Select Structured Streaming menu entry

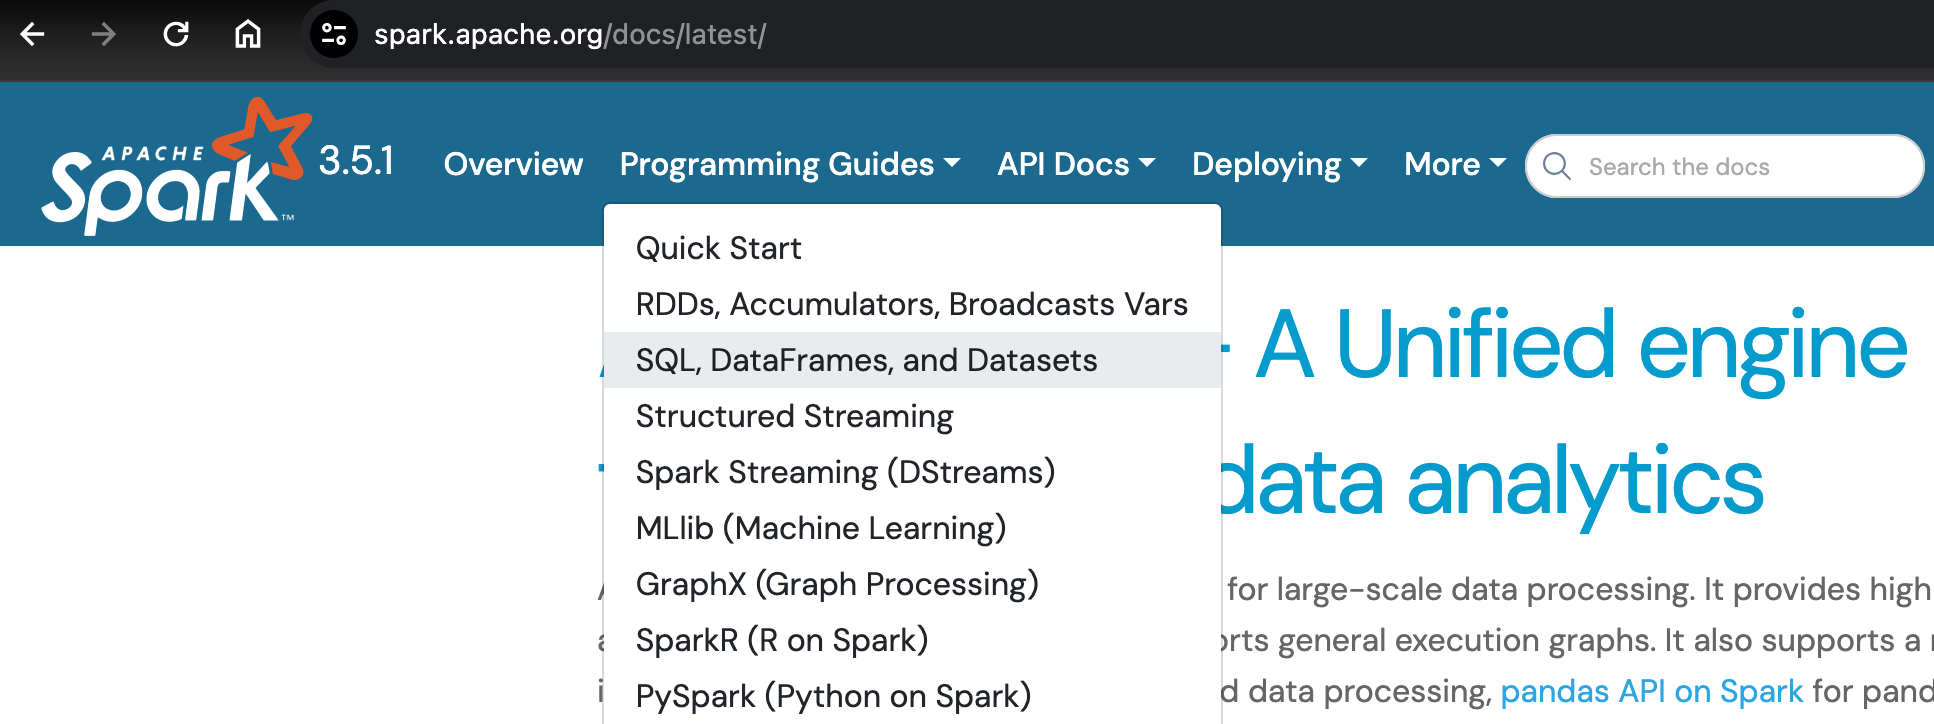point(912,416)
